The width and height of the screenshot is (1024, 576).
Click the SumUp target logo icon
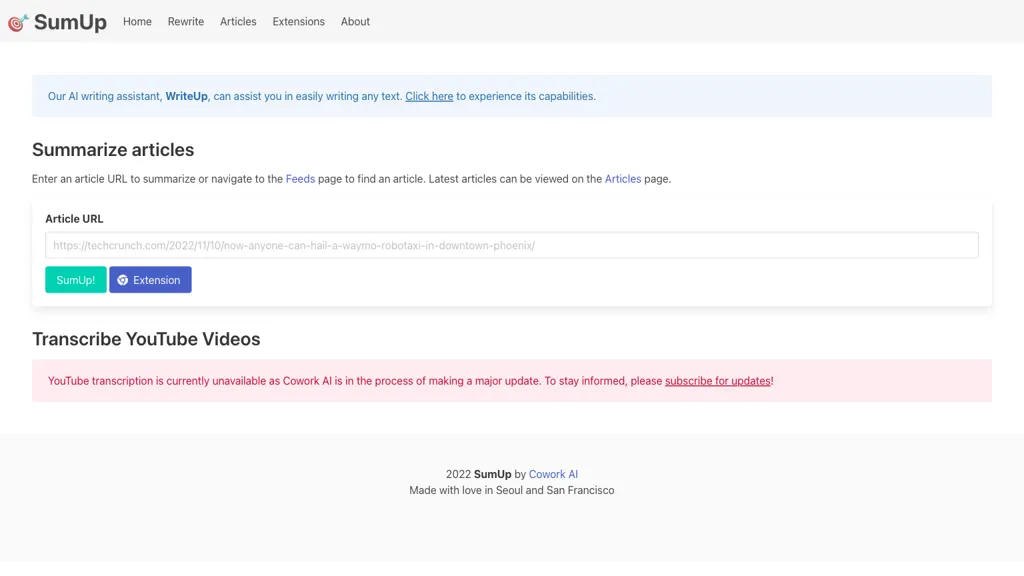[x=18, y=22]
